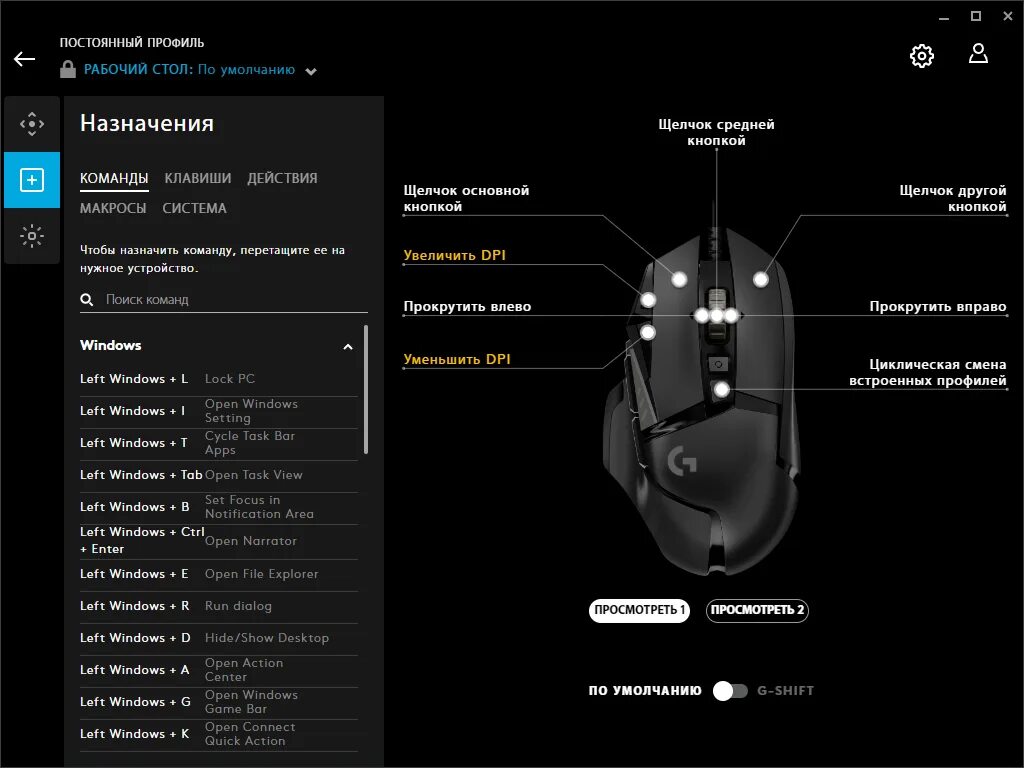The image size is (1024, 768).
Task: Switch to the ДЕЙСТВИЯ tab
Action: [x=282, y=178]
